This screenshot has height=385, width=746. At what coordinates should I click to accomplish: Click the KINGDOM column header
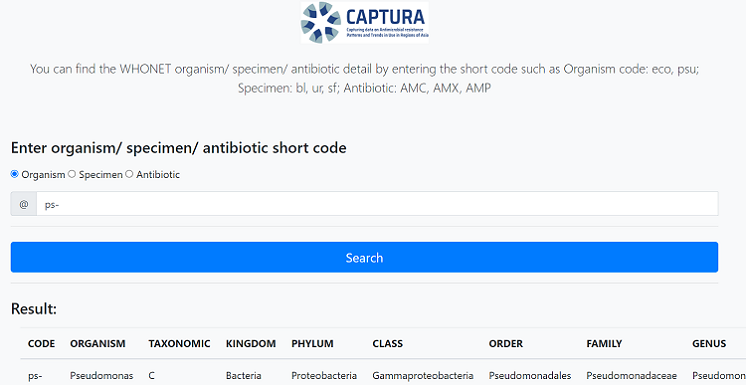(251, 344)
